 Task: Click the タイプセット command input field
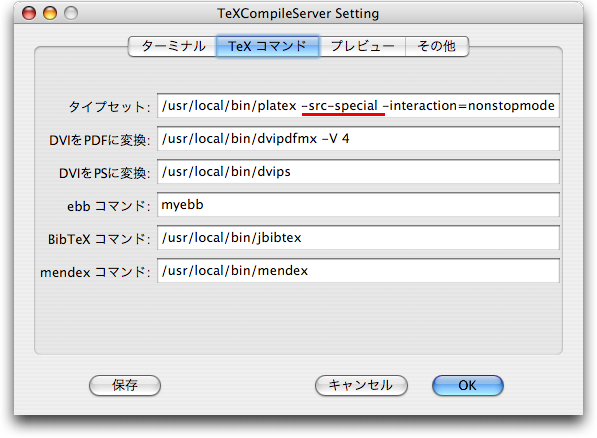(x=358, y=106)
